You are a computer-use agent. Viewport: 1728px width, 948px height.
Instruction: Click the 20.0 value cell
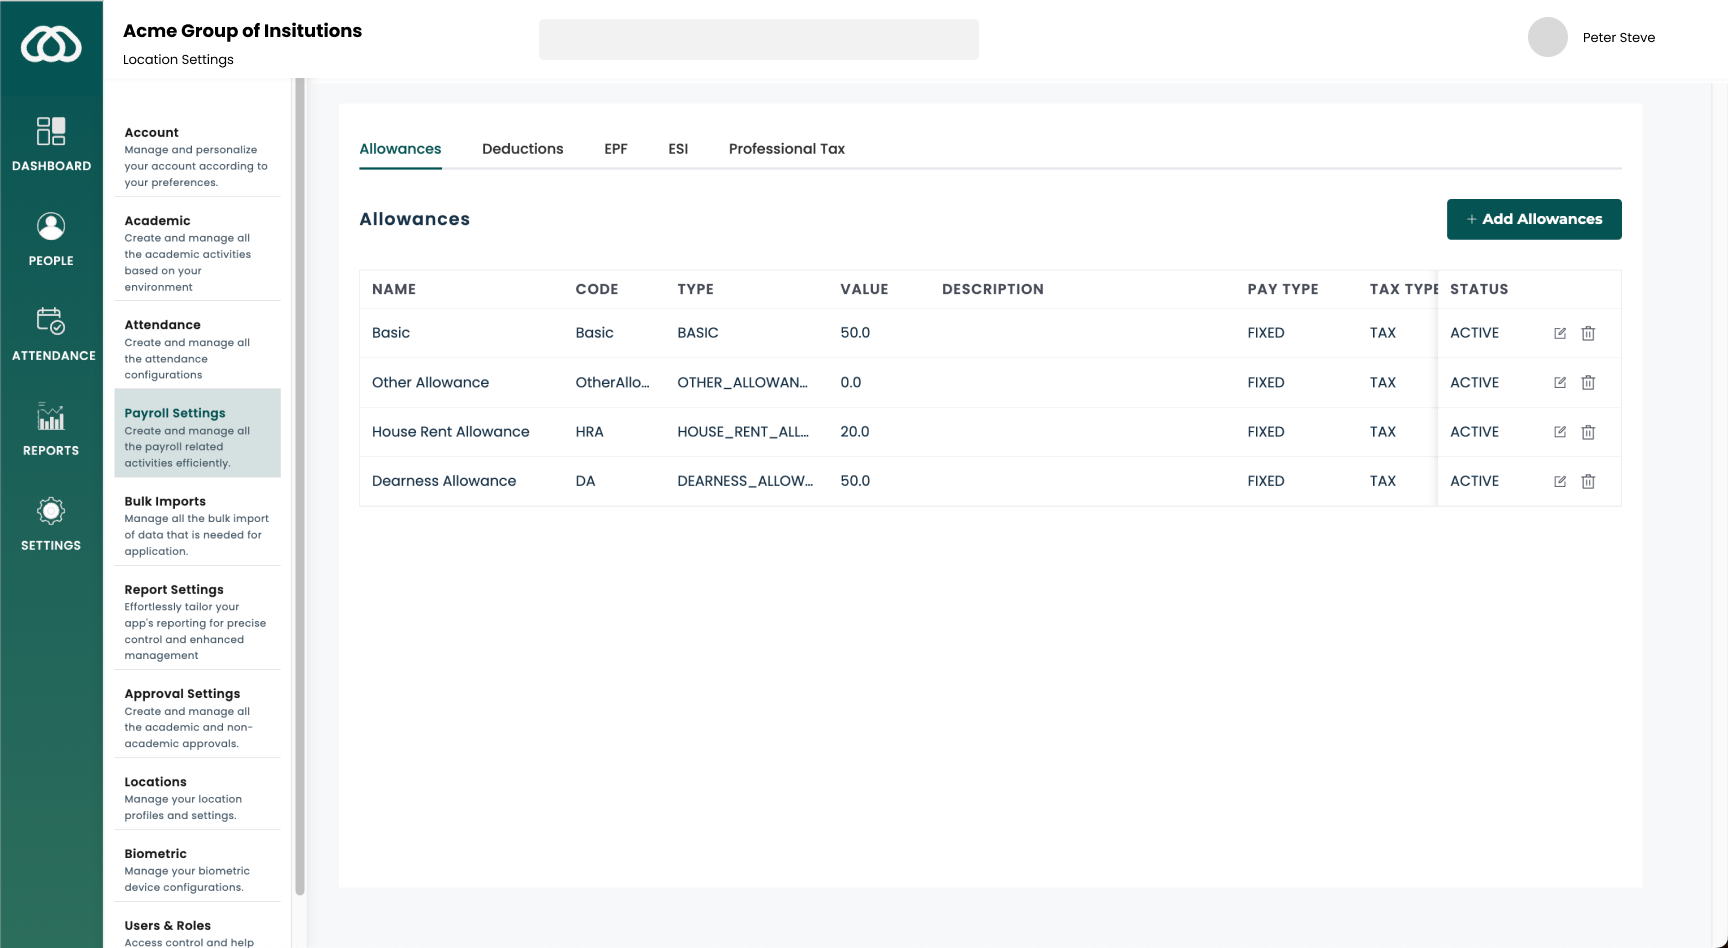point(855,432)
